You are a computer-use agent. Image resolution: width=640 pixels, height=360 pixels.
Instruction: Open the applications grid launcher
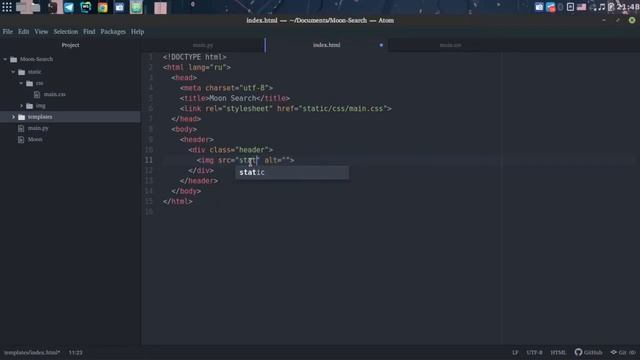tap(7, 7)
